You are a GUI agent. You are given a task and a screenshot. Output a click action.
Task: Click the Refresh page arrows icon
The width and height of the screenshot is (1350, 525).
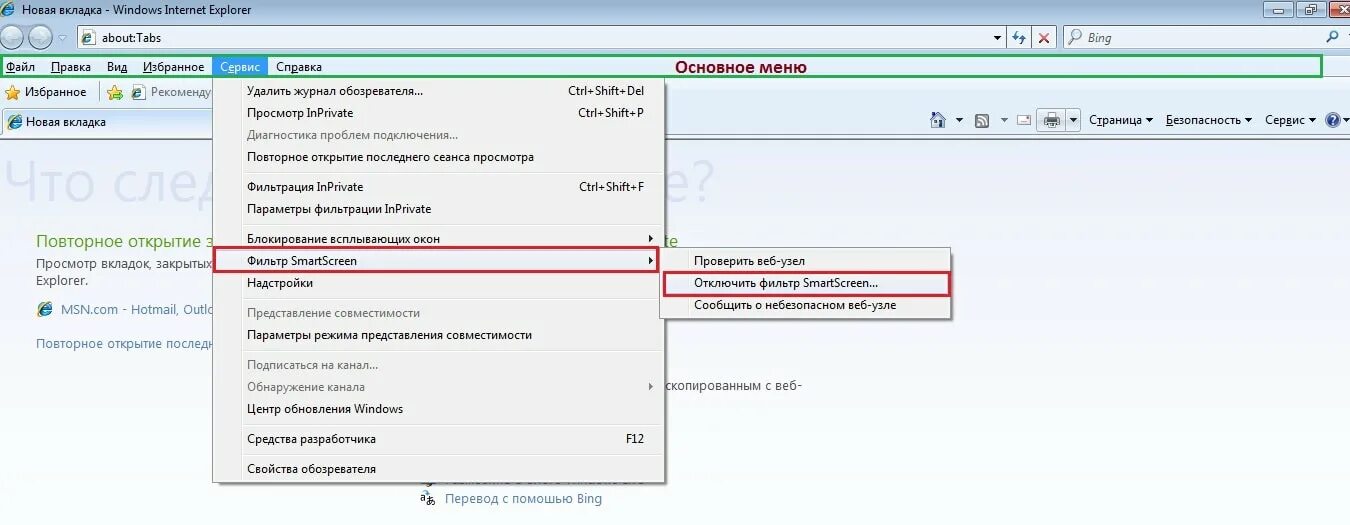[1019, 38]
